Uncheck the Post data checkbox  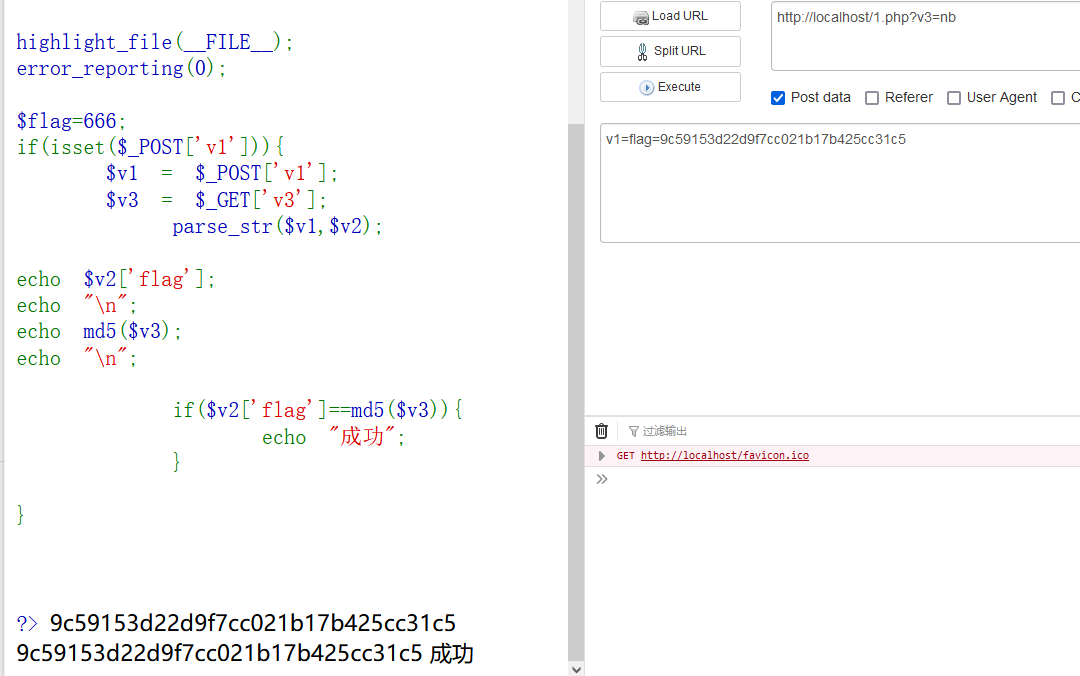[778, 98]
